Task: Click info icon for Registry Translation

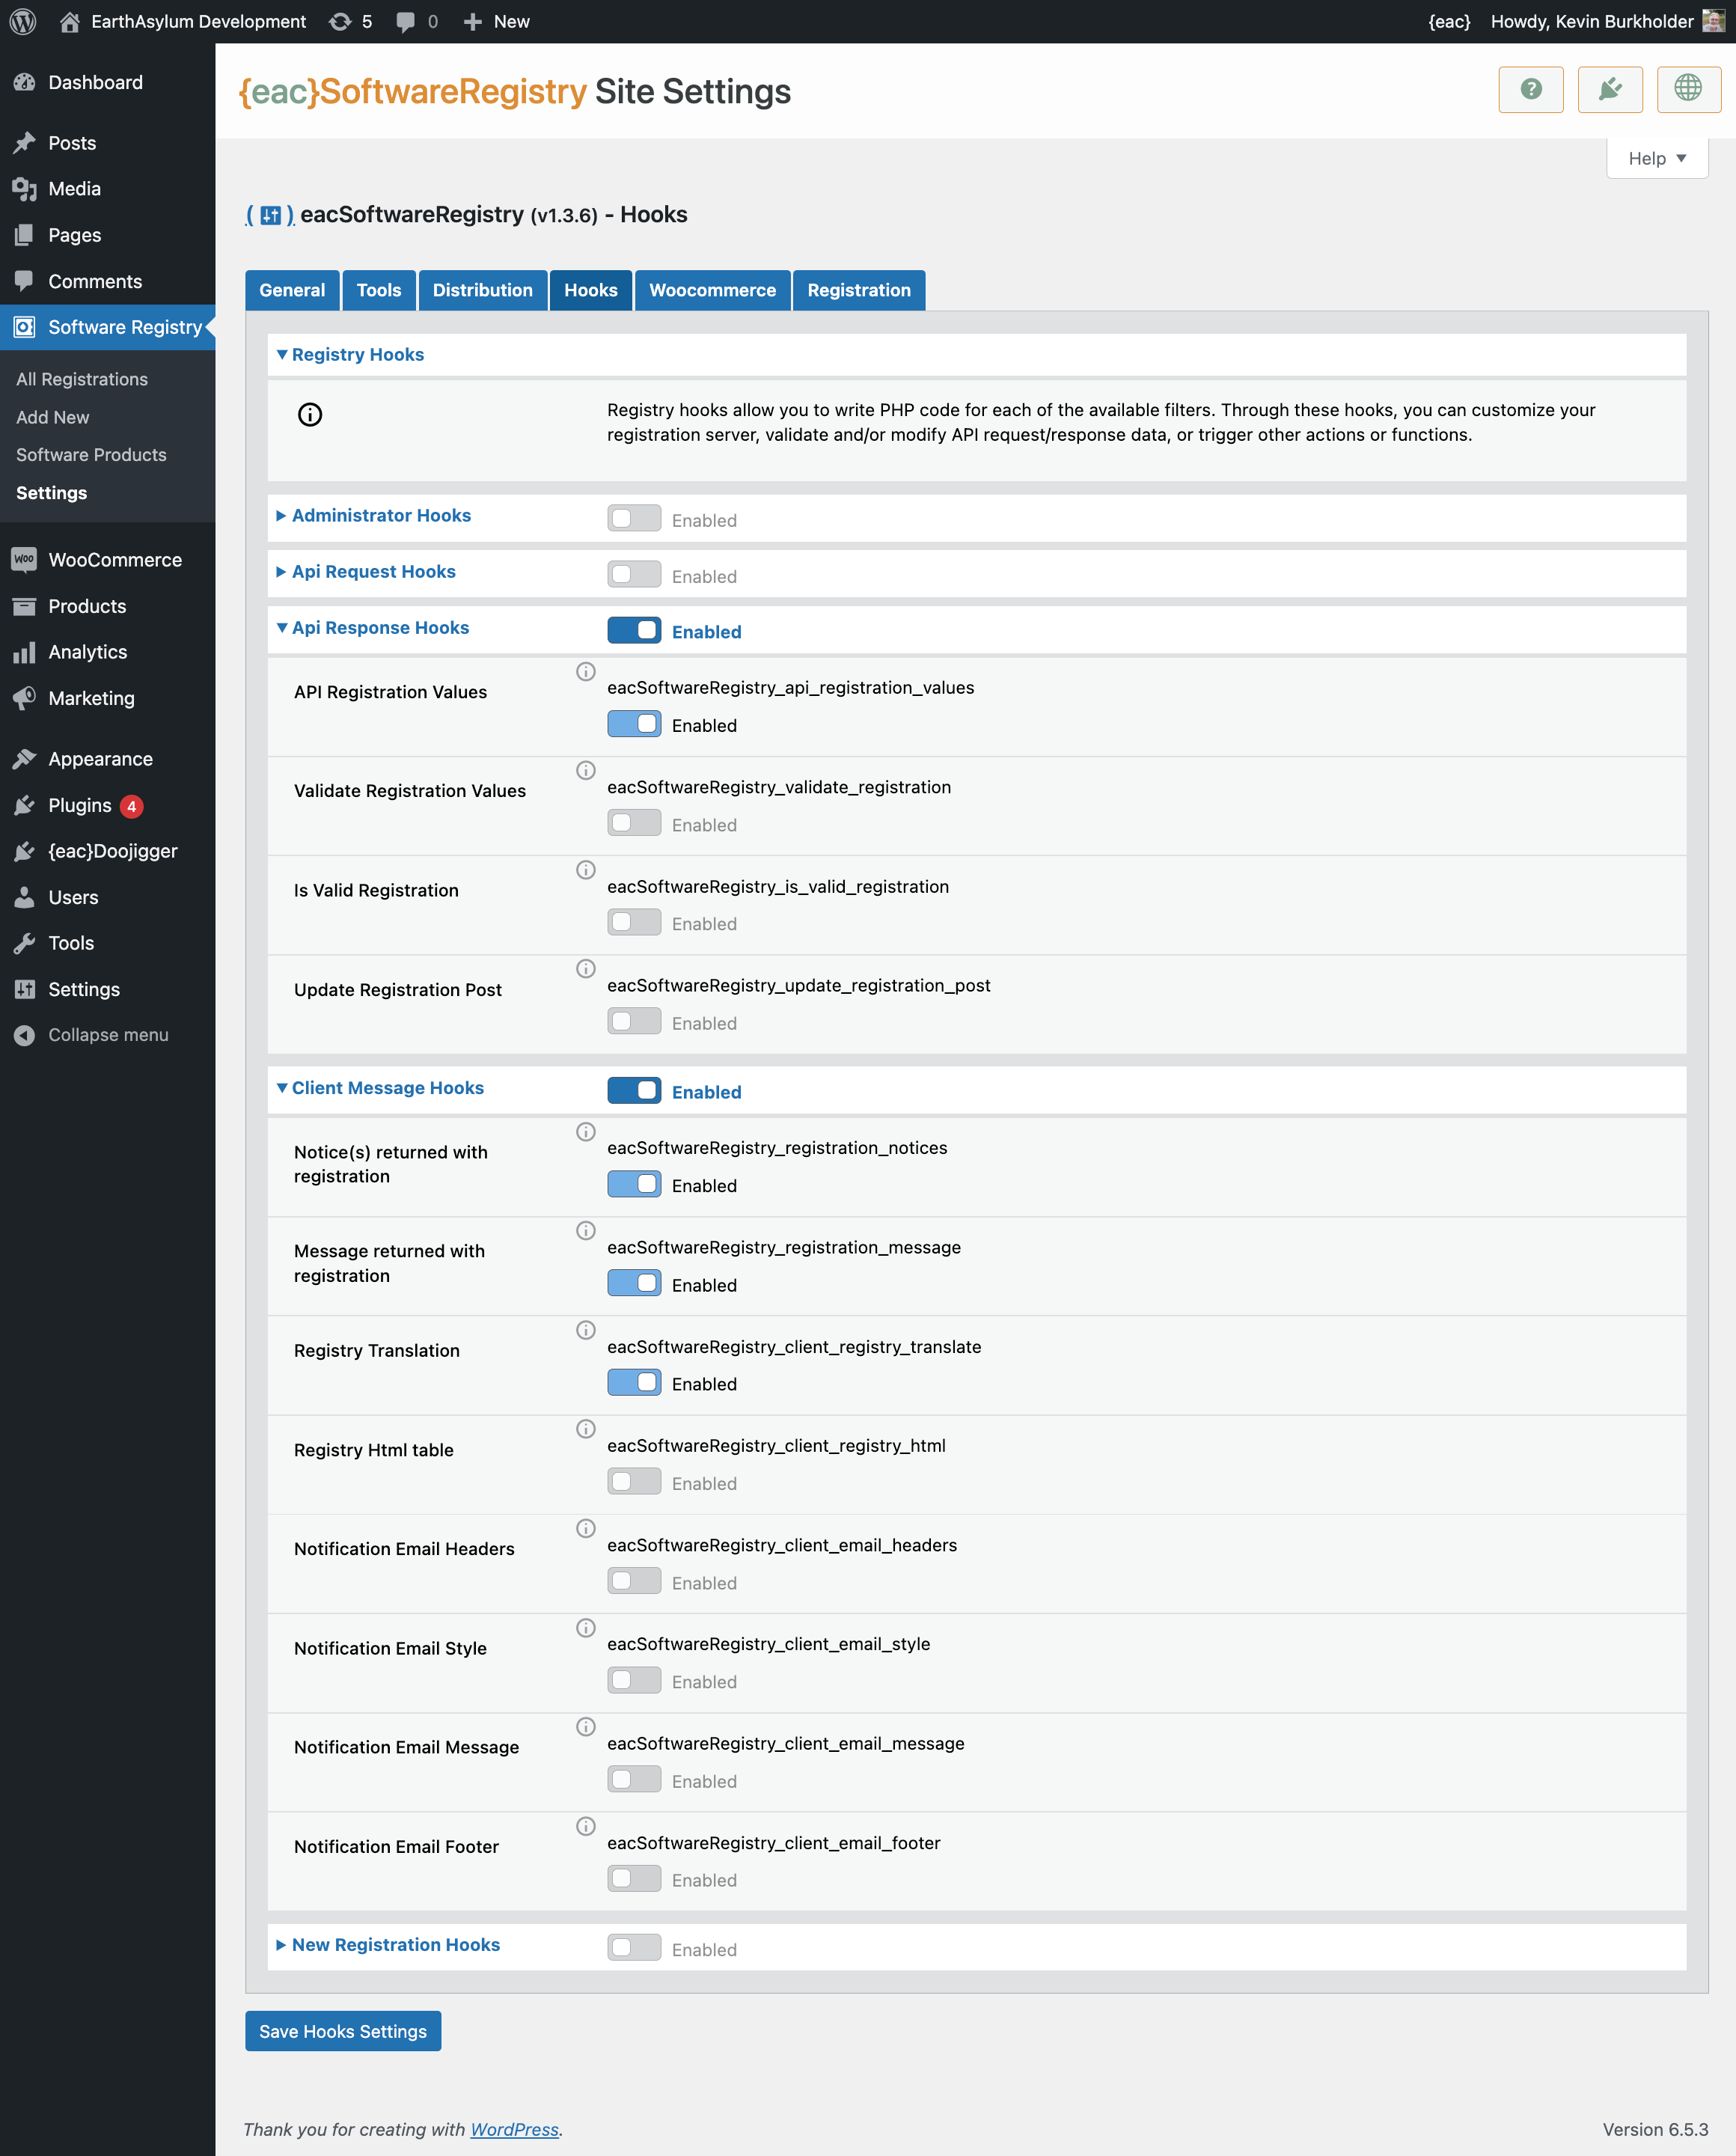Action: click(x=586, y=1329)
